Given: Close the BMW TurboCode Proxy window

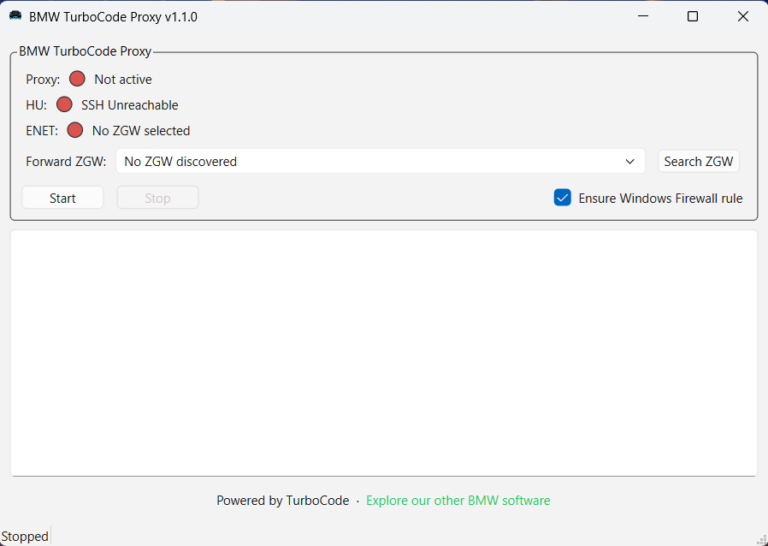Looking at the screenshot, I should (743, 16).
